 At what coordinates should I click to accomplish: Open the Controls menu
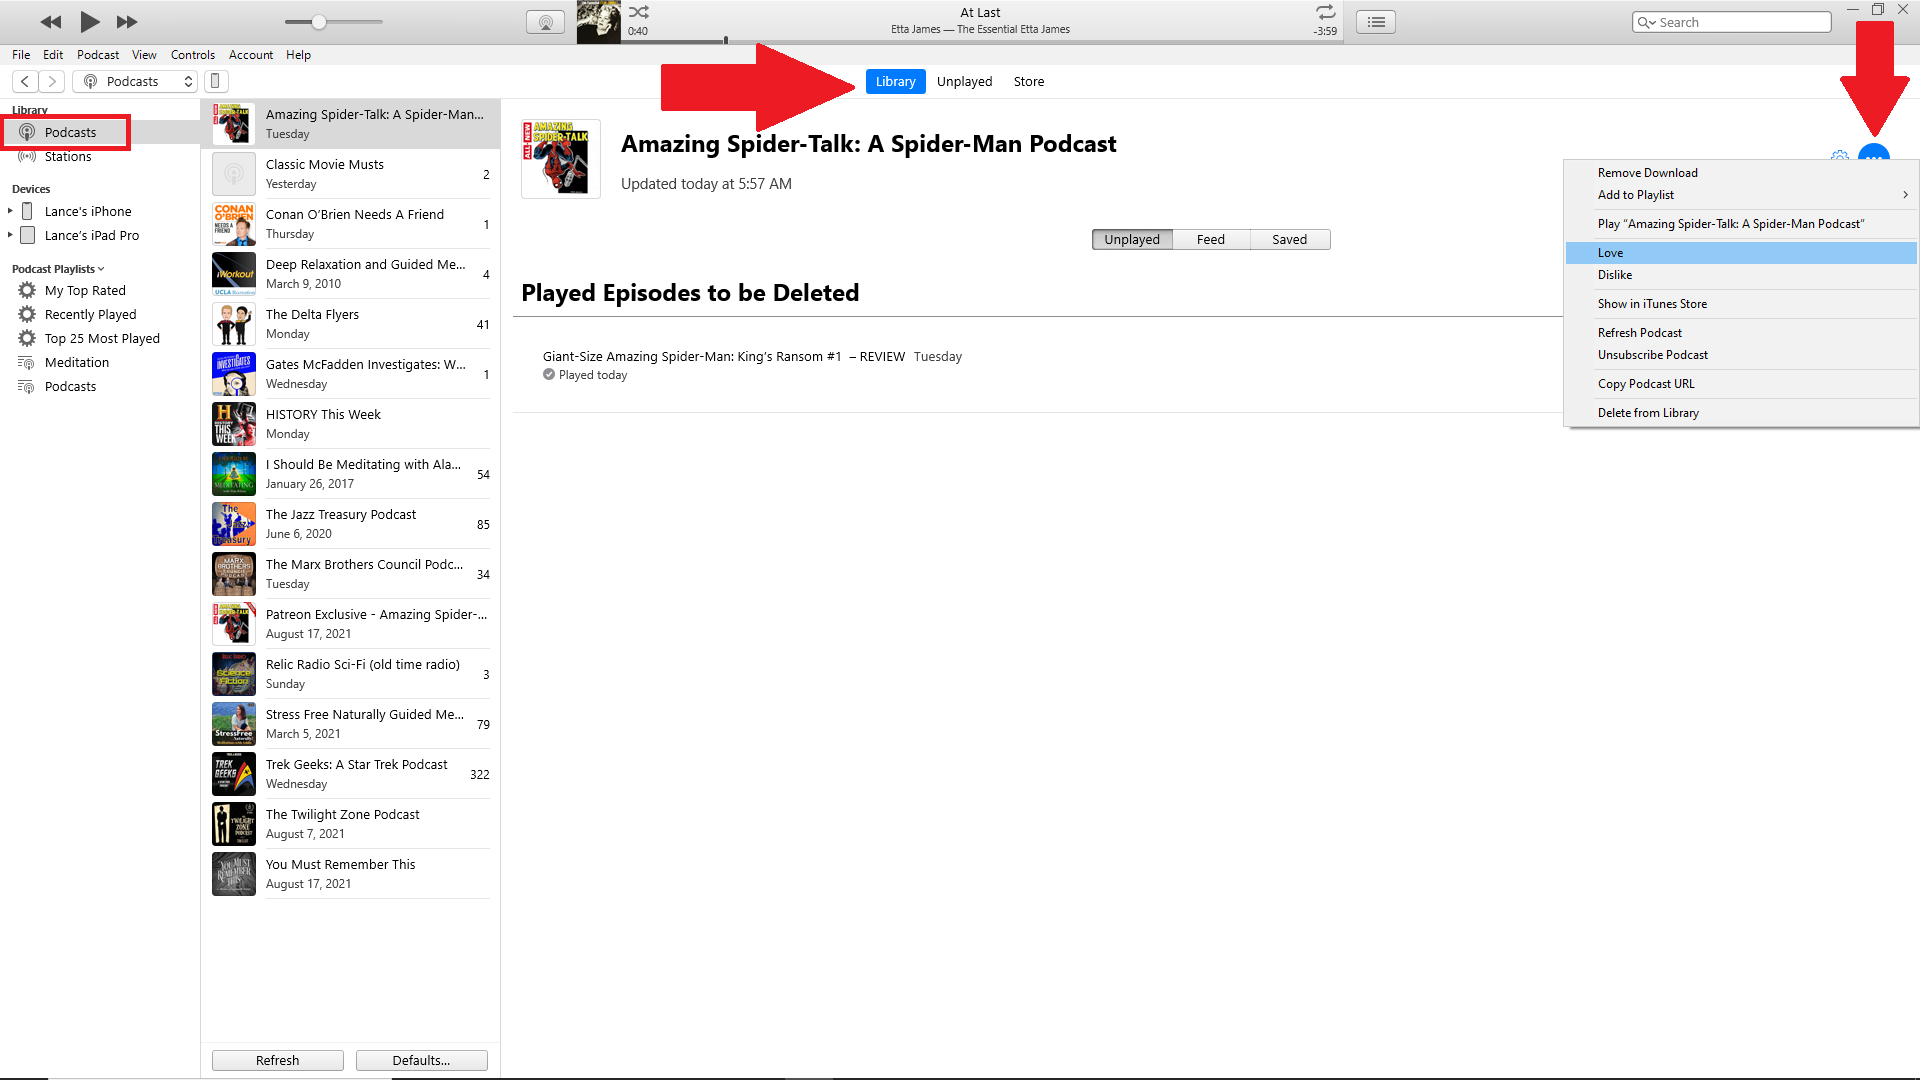pyautogui.click(x=193, y=55)
